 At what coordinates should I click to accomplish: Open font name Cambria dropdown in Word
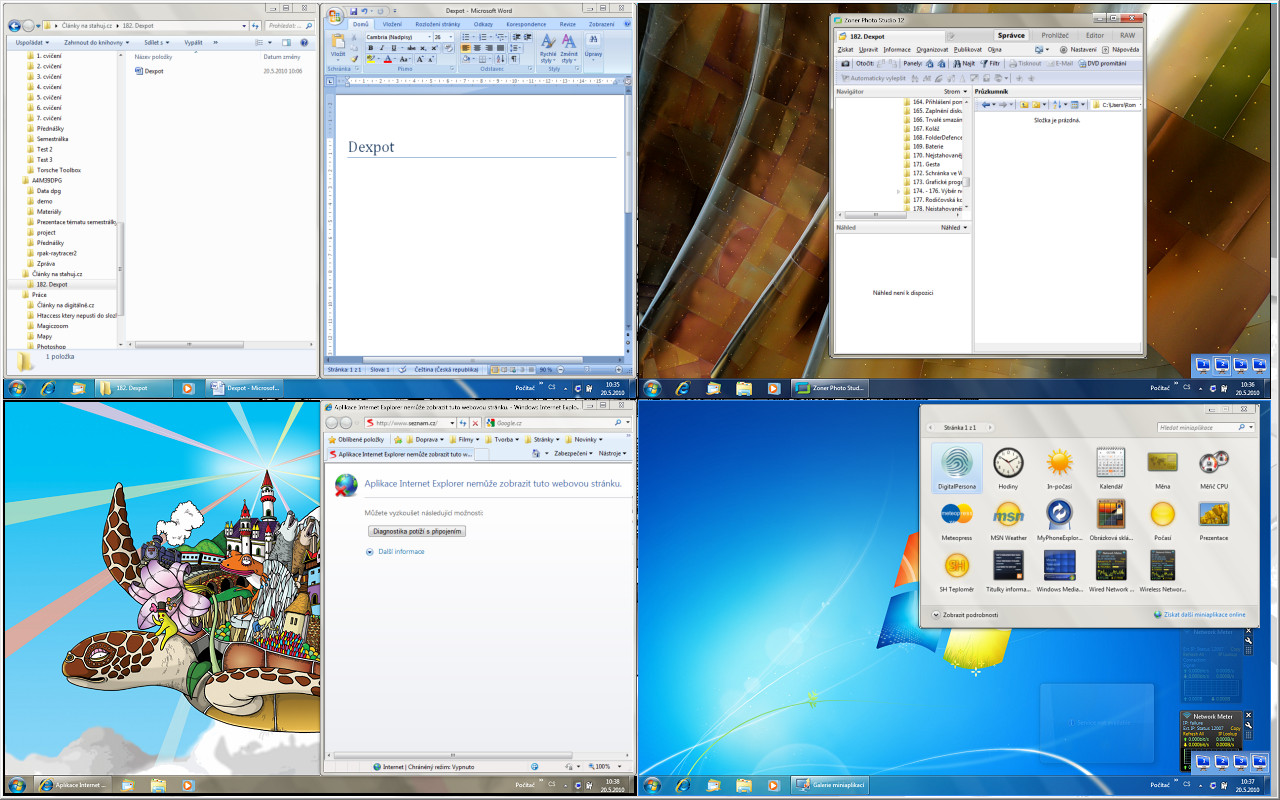429,37
